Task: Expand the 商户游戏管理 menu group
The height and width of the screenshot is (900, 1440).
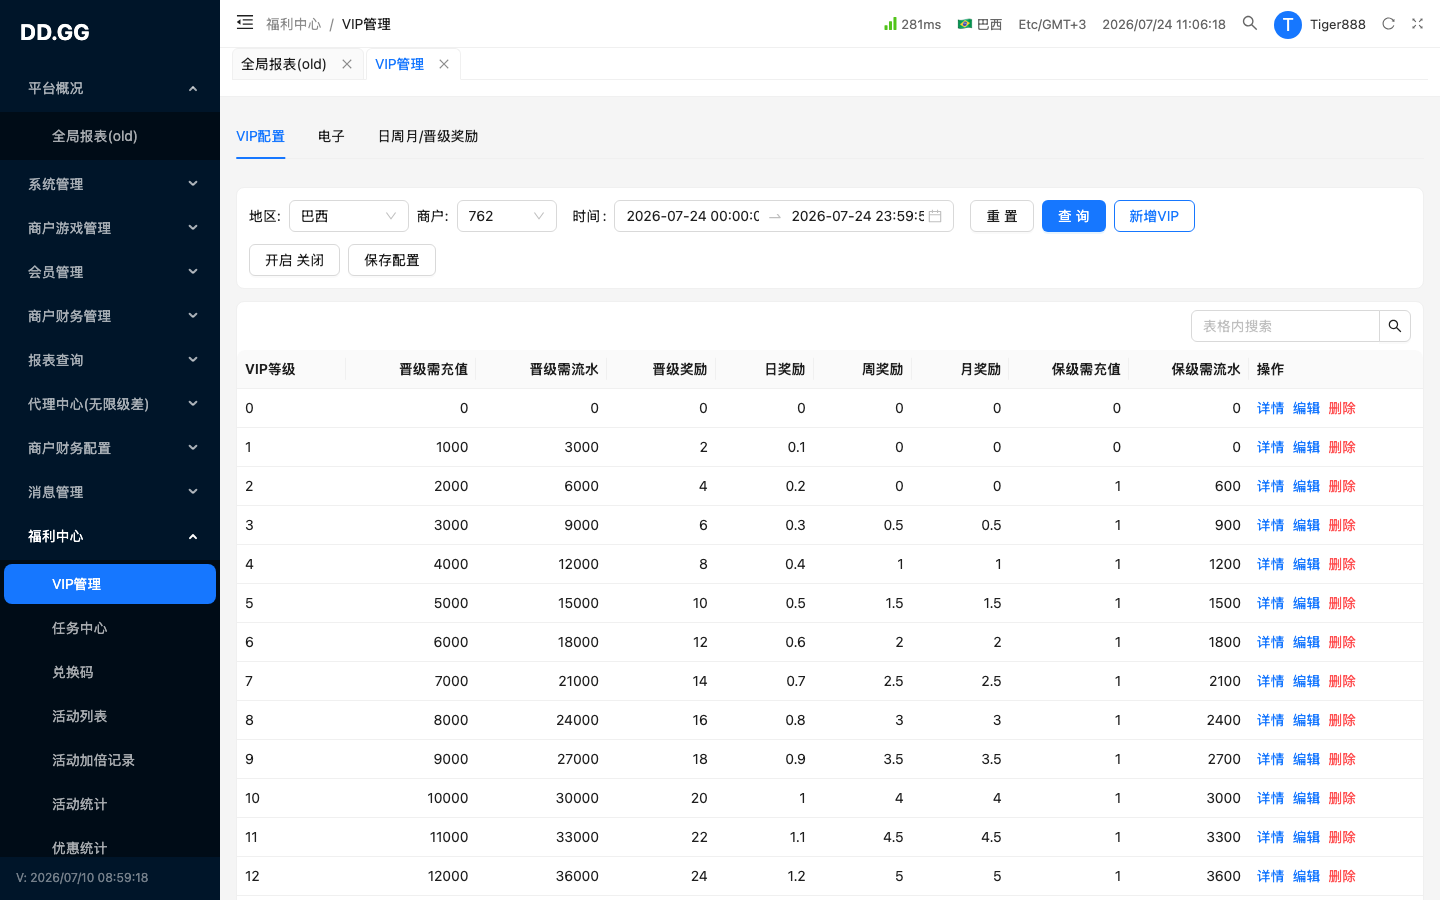Action: point(110,228)
